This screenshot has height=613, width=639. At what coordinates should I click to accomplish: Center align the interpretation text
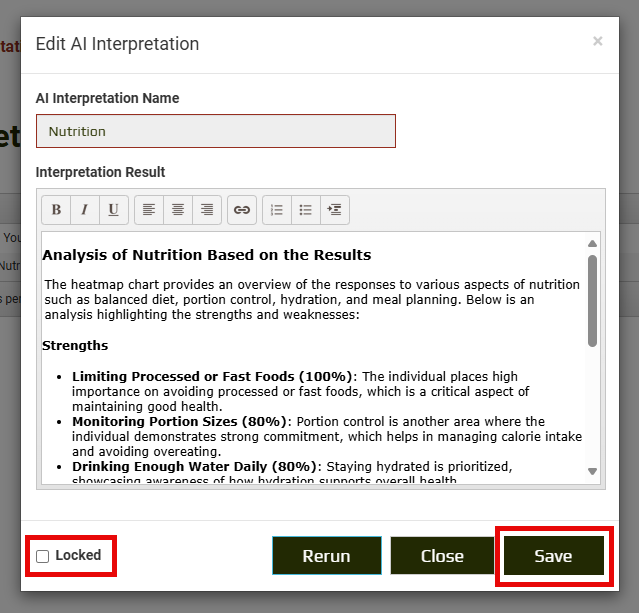(178, 210)
